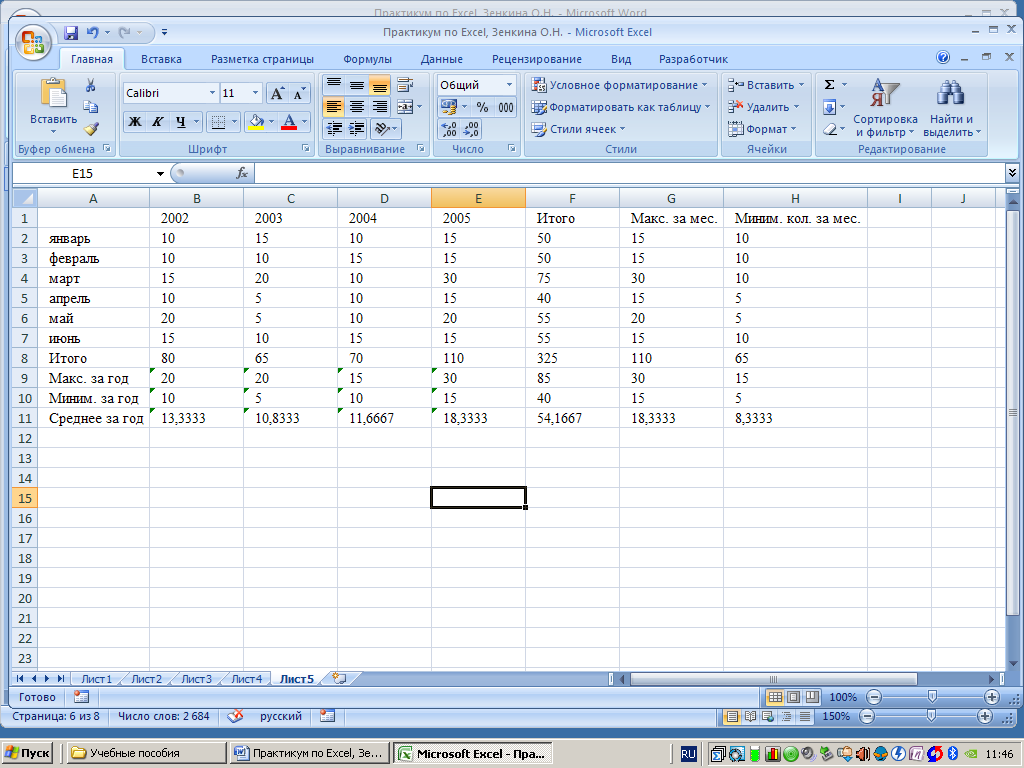Open Шрифт dialog launcher
This screenshot has height=768, width=1024.
(306, 149)
